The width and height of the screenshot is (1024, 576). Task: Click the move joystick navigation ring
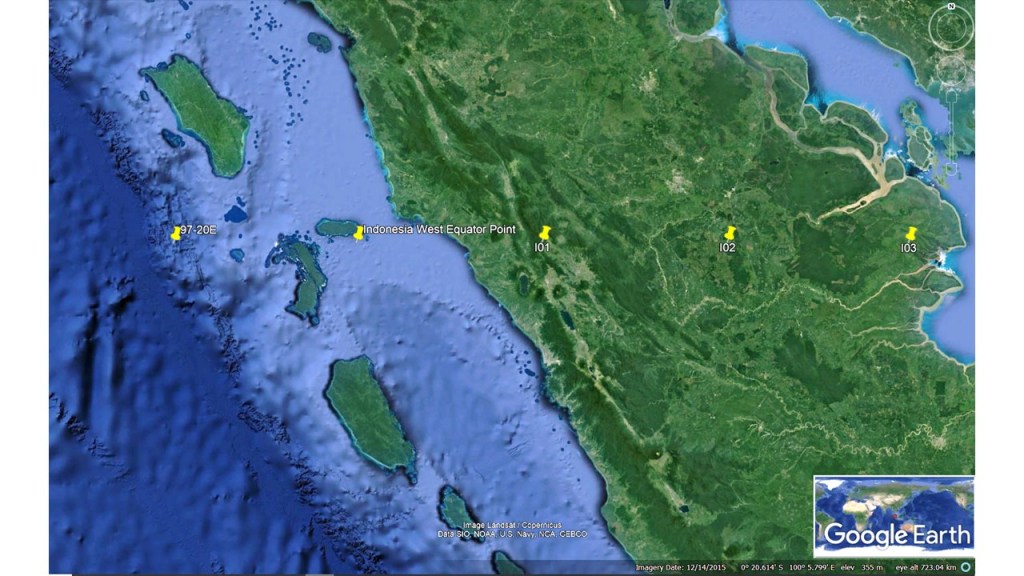point(954,73)
